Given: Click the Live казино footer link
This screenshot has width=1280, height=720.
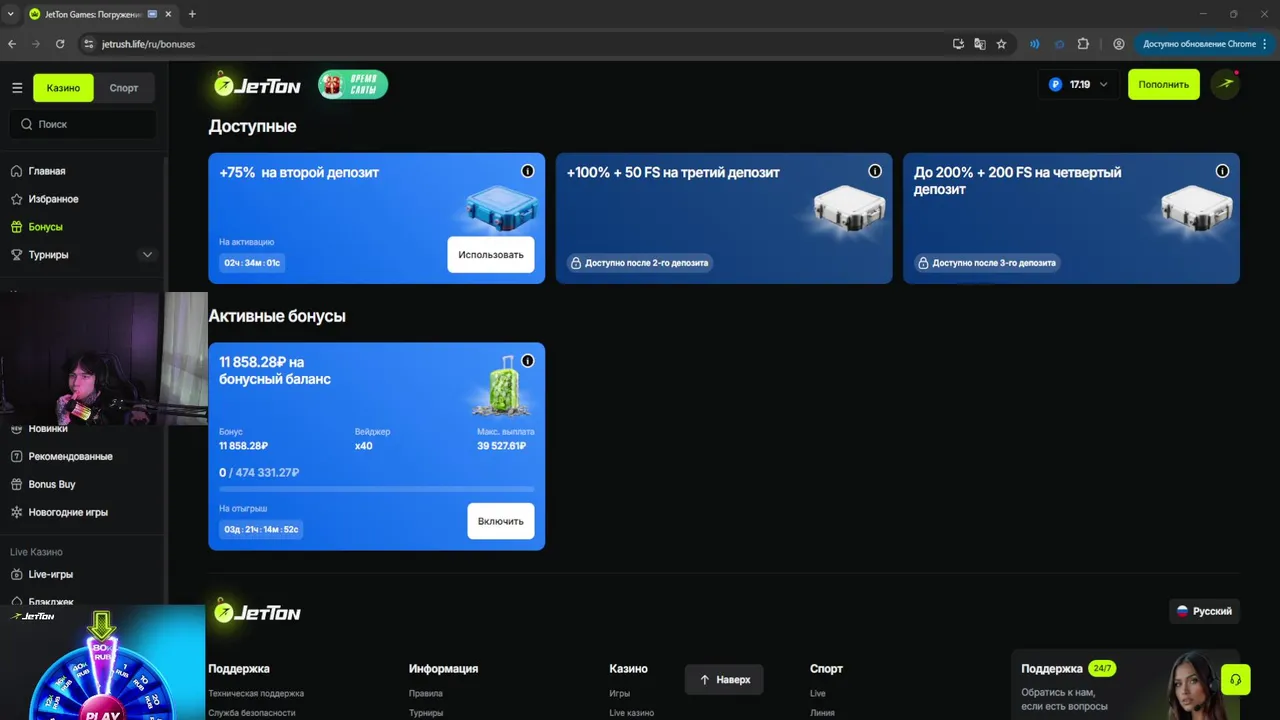Looking at the screenshot, I should tap(631, 713).
